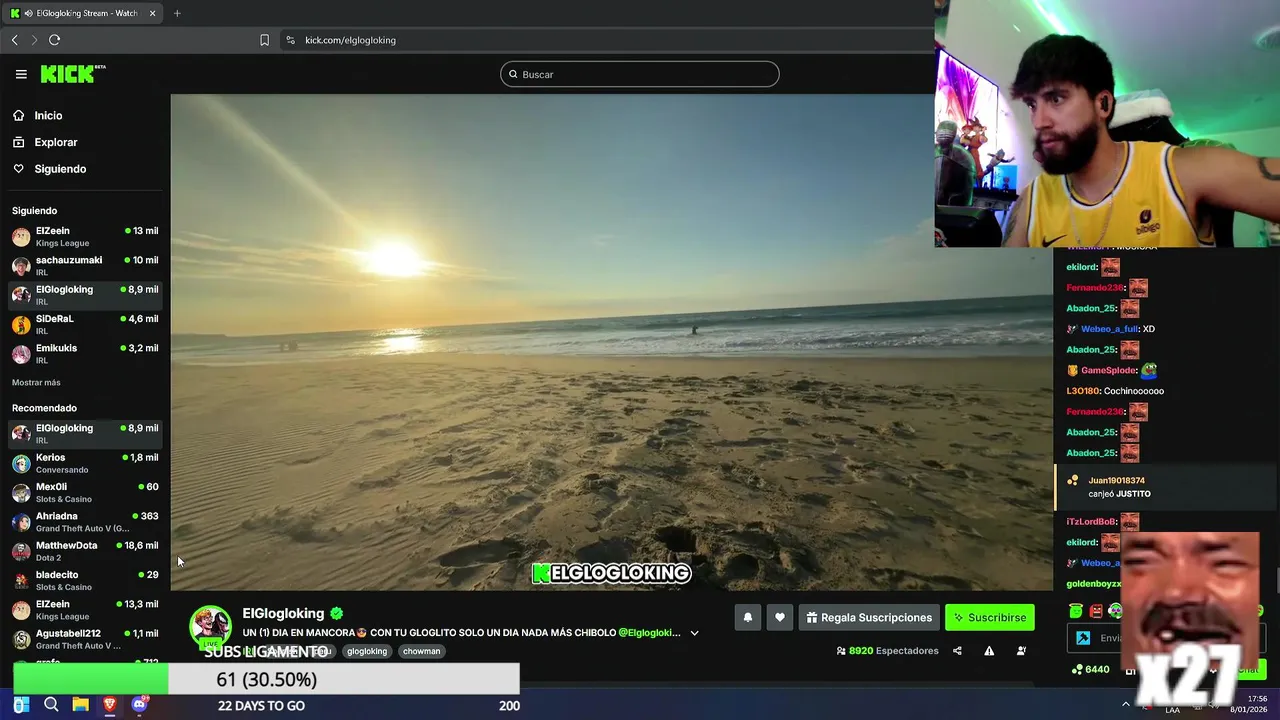This screenshot has height=720, width=1280.
Task: Open Agustabell212 recommended channel
Action: (85, 639)
